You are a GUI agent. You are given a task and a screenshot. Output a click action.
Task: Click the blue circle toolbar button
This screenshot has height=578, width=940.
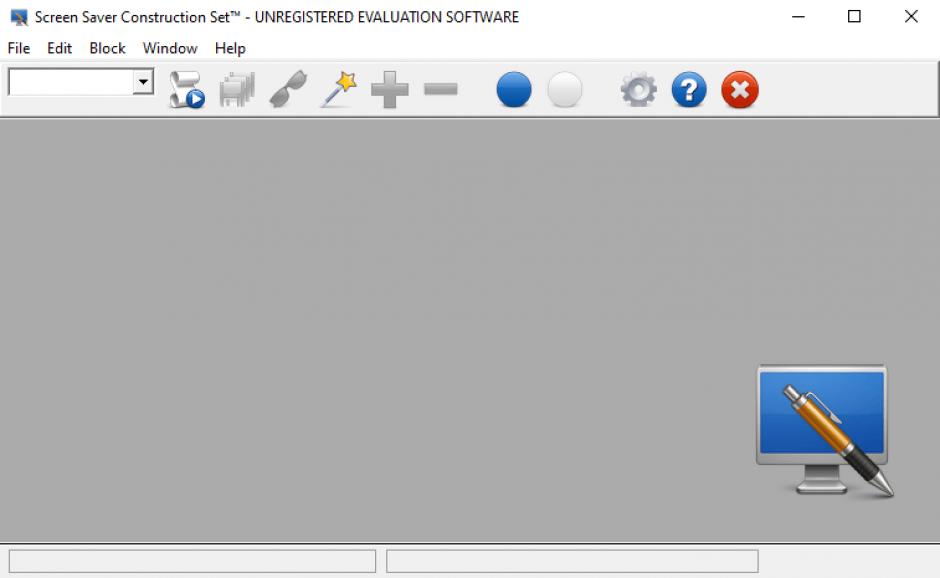coord(514,89)
